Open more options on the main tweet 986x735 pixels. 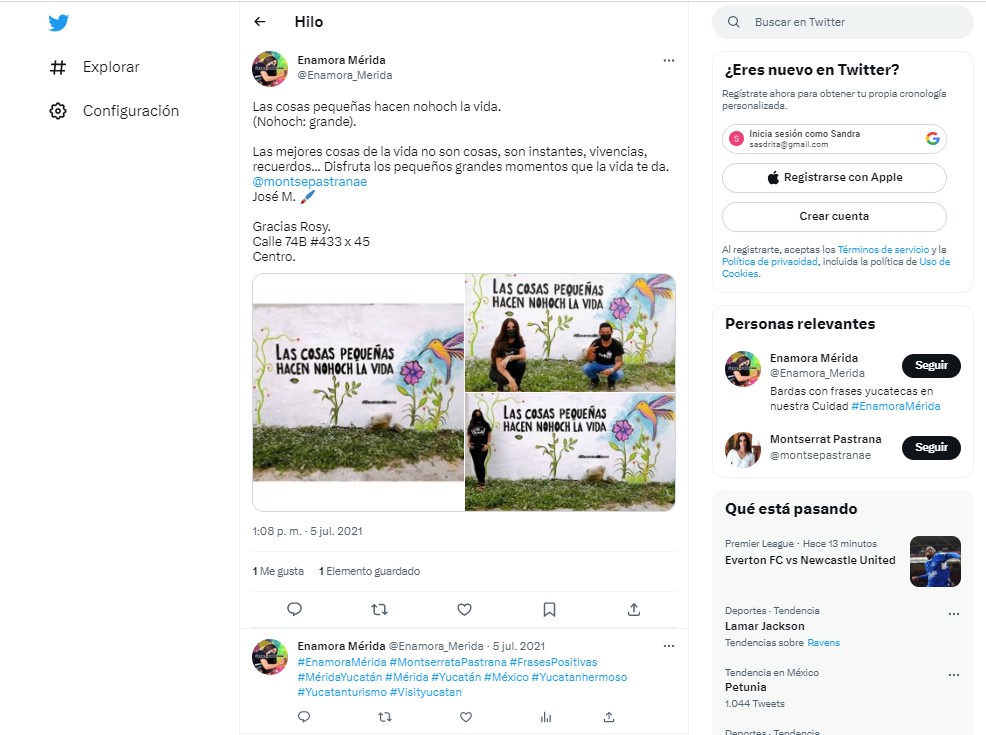pos(668,60)
